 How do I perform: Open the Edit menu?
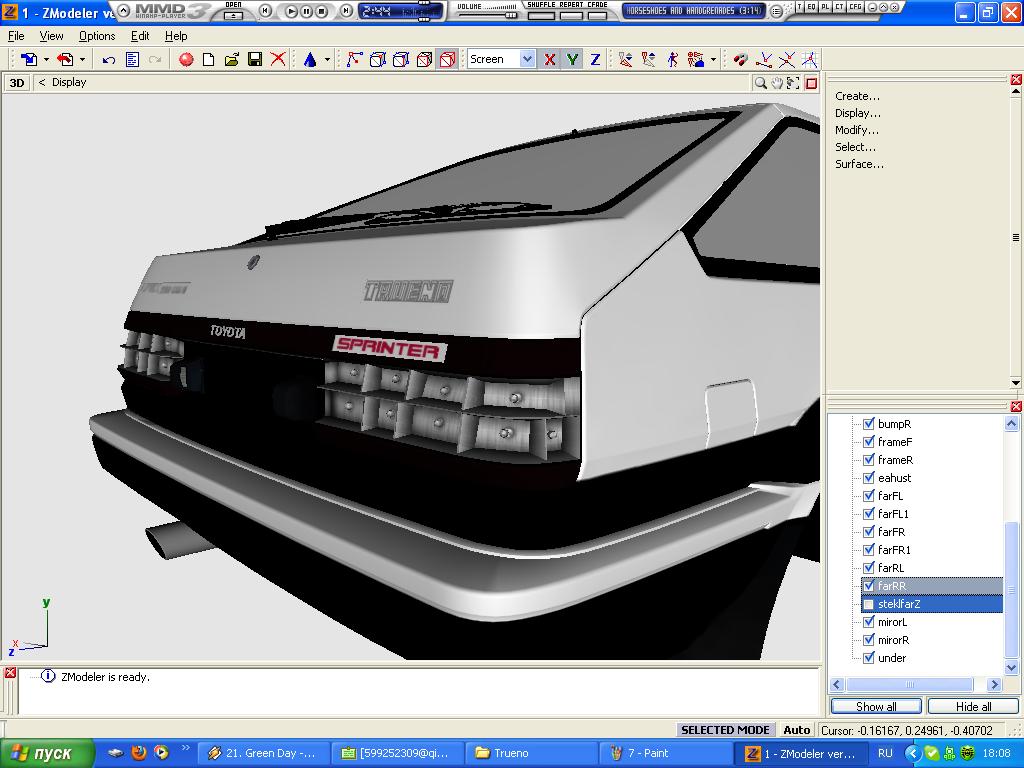[x=140, y=36]
